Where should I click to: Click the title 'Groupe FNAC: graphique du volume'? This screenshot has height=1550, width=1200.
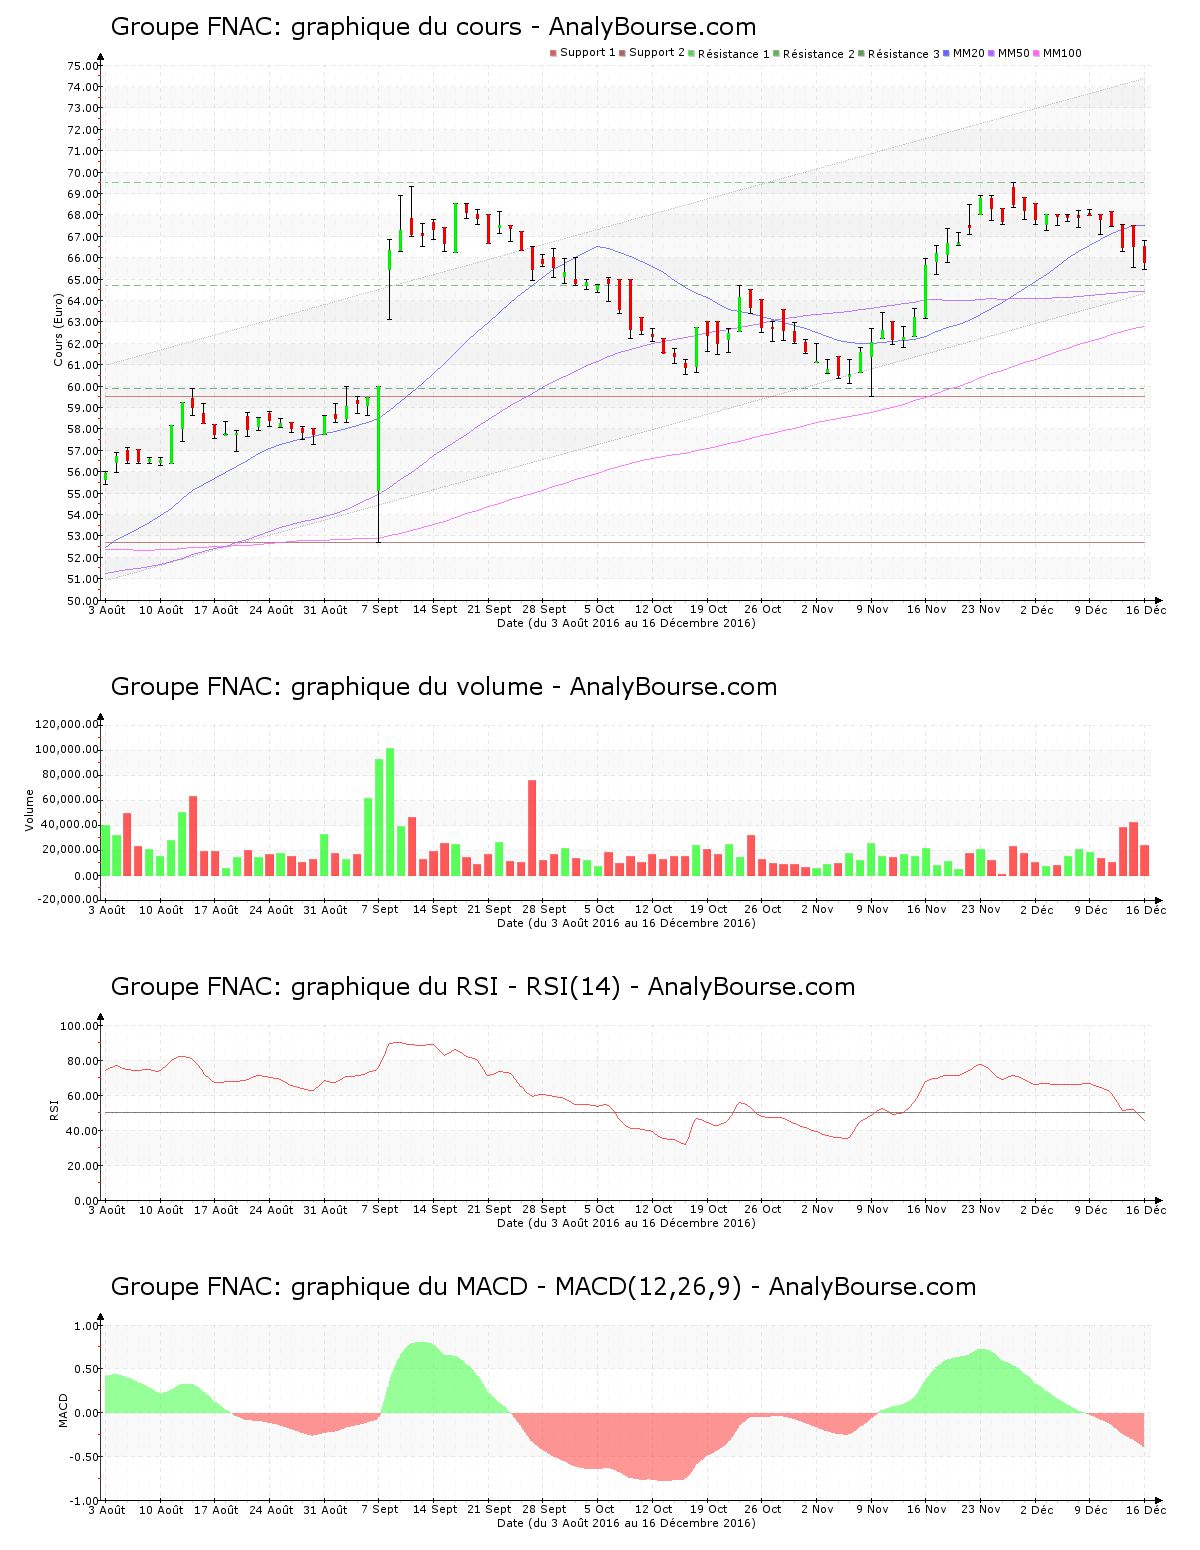(326, 687)
